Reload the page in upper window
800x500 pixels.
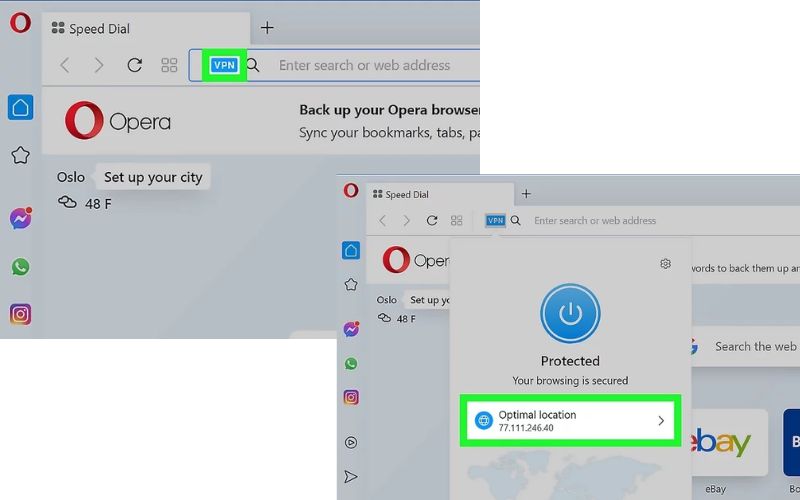click(x=135, y=65)
